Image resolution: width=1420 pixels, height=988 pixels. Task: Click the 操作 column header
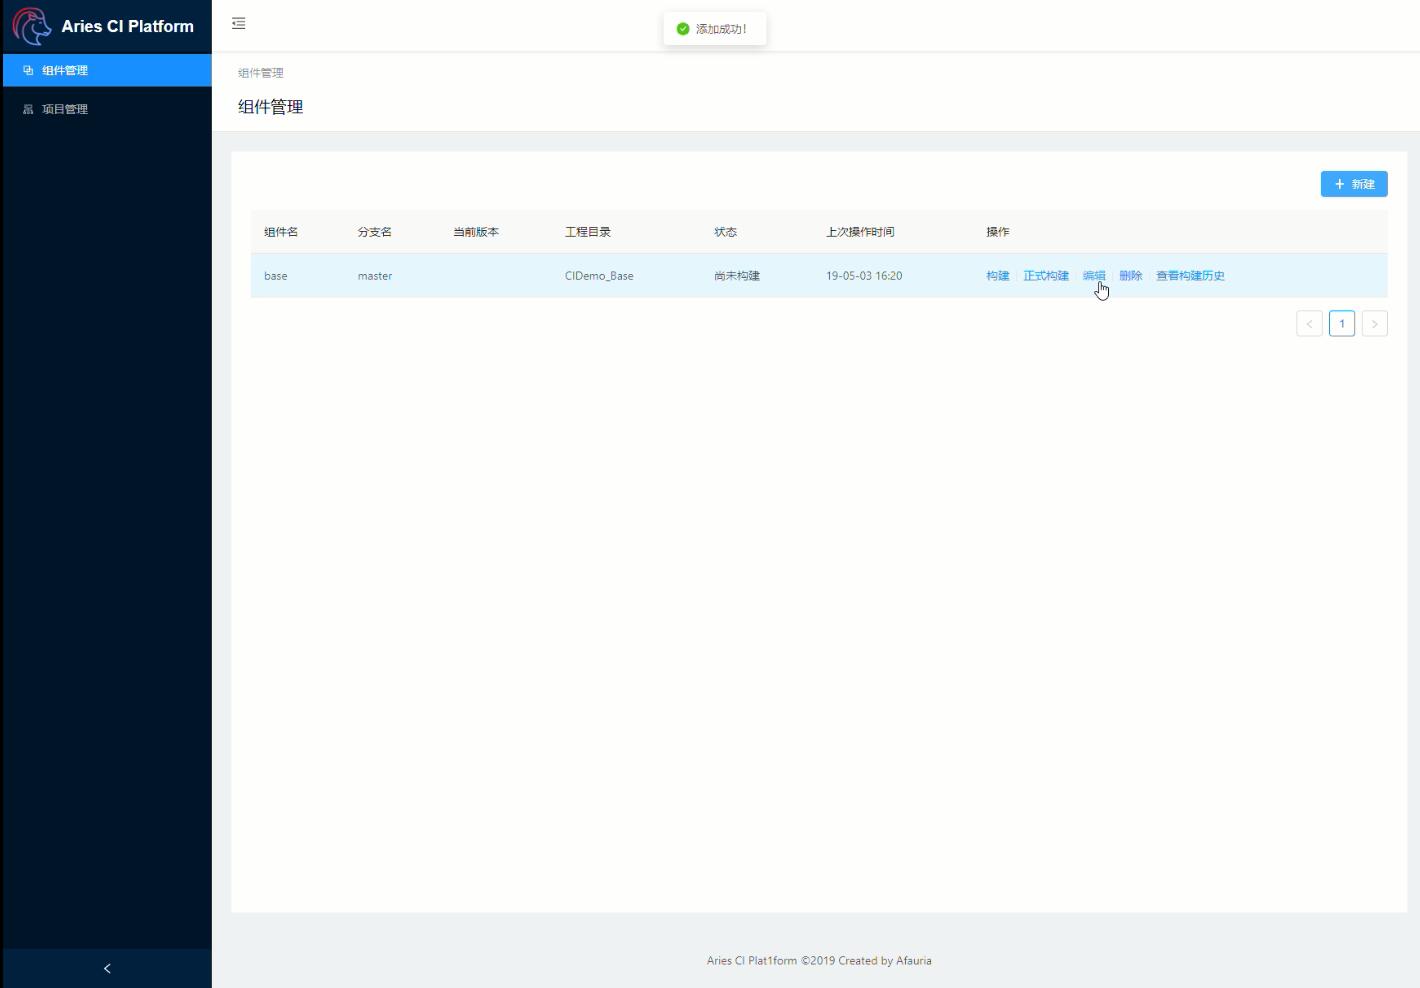coord(998,232)
